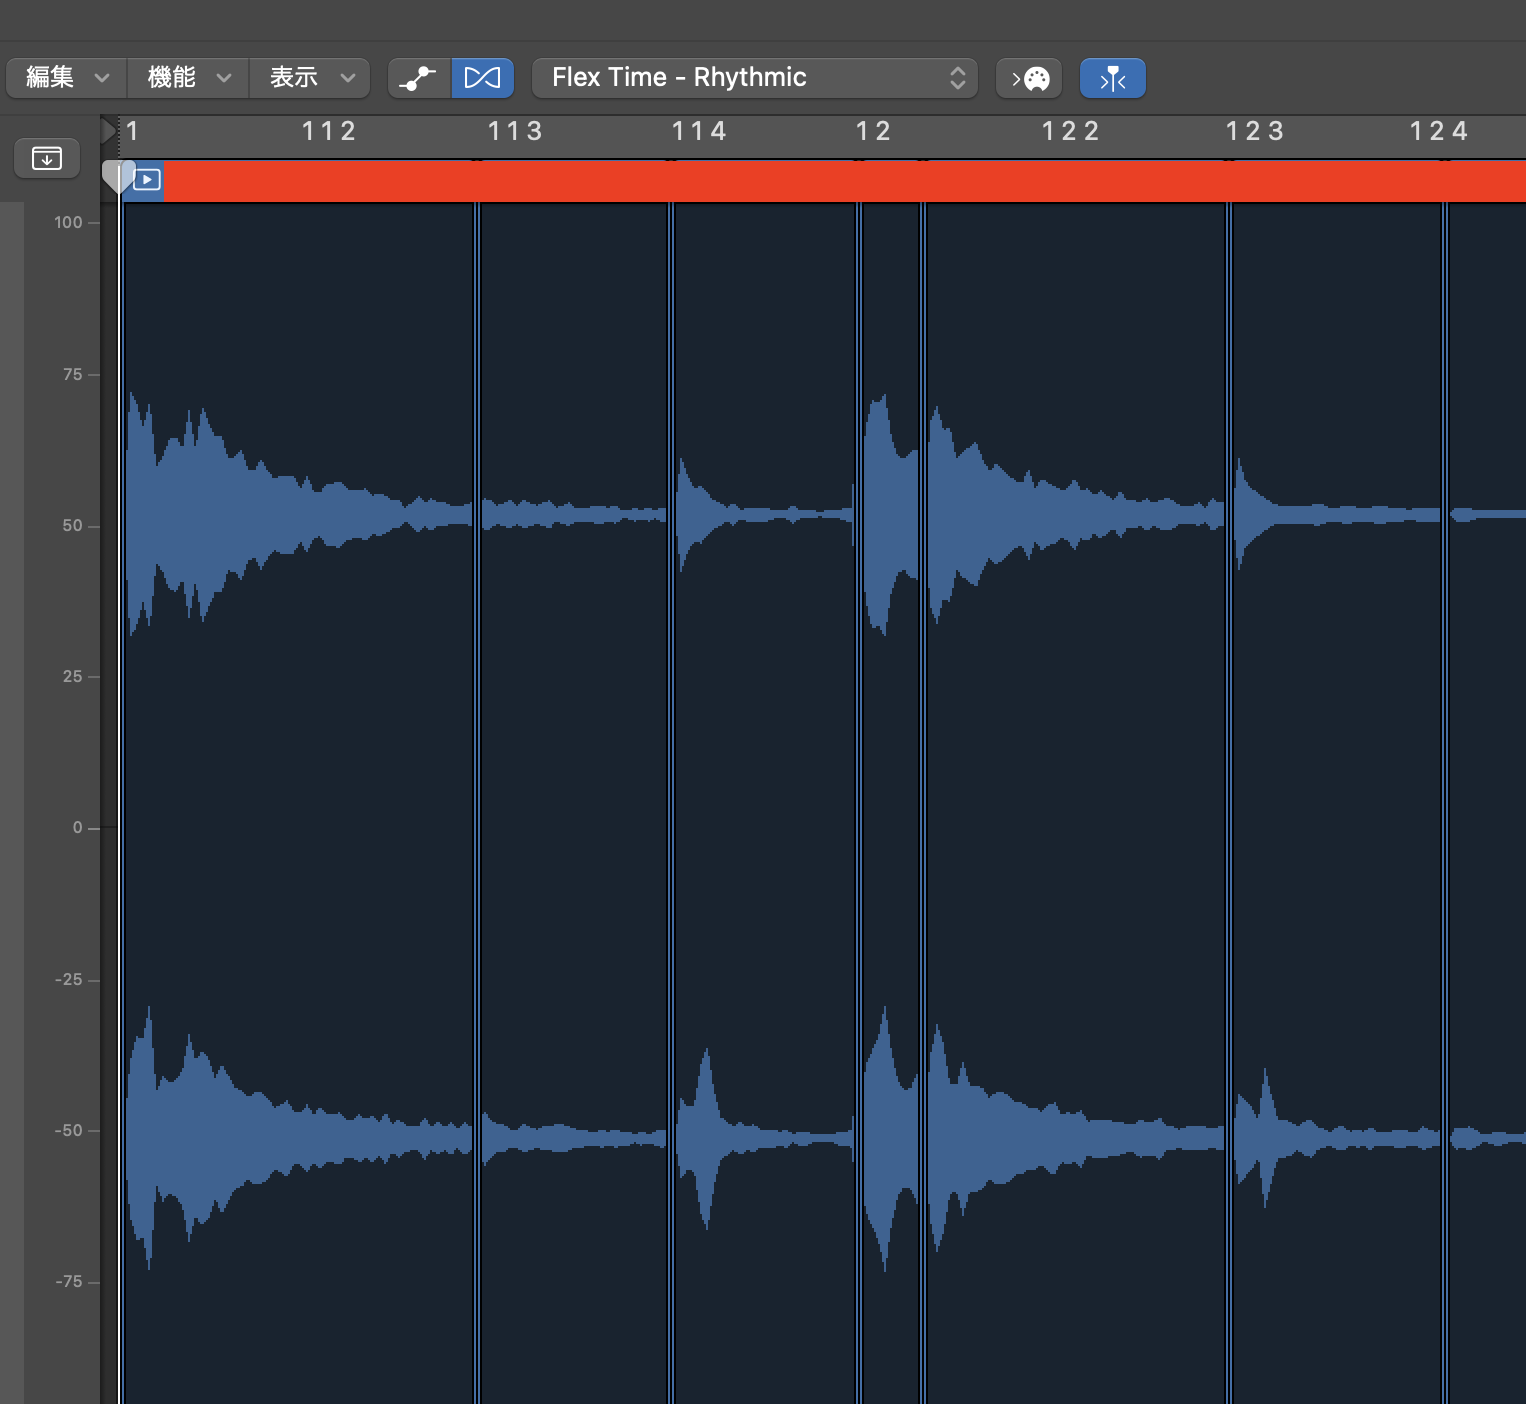Open the 表示 (View) menu
Viewport: 1526px width, 1404px height.
tap(310, 78)
